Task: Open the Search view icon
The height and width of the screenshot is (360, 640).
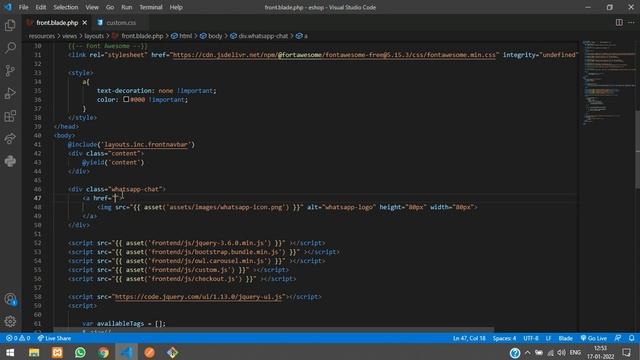Action: 10,48
